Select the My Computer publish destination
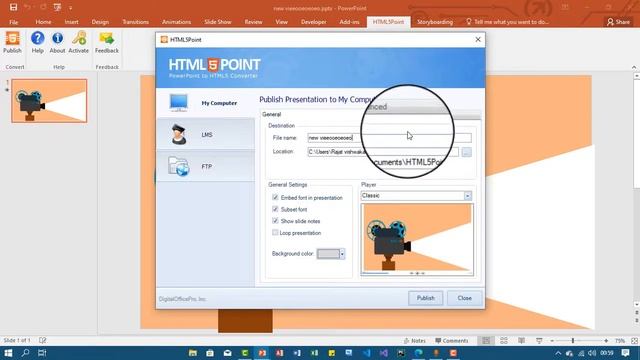The height and width of the screenshot is (360, 640). click(205, 103)
